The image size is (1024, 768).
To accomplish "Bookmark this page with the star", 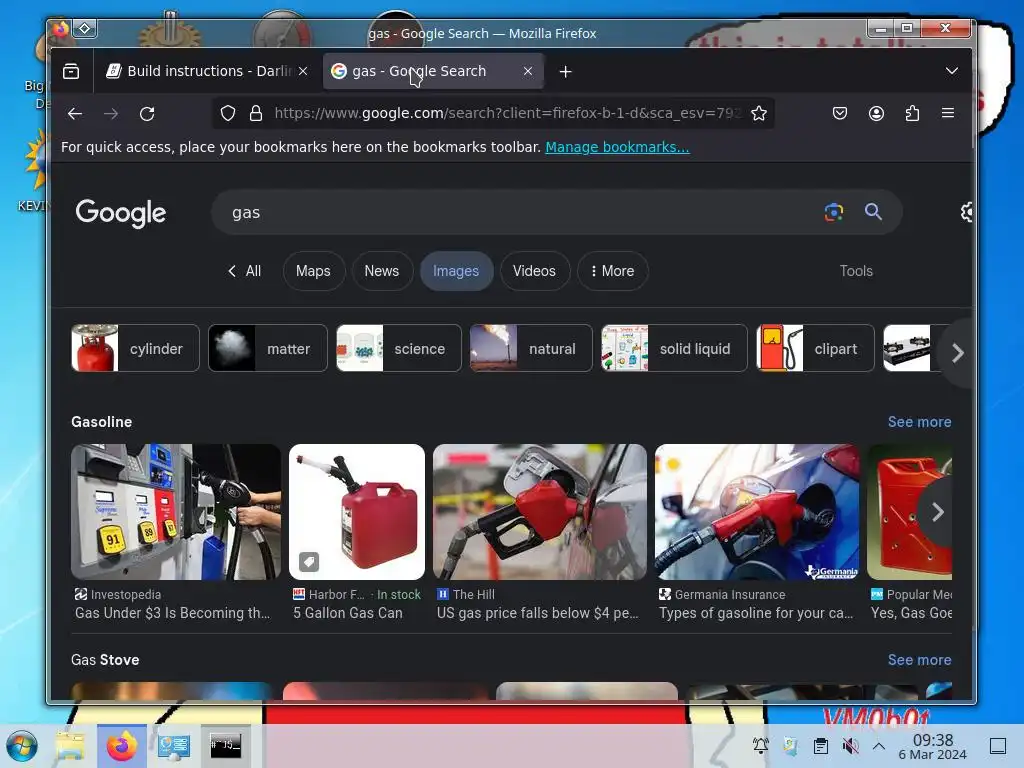I will click(758, 114).
